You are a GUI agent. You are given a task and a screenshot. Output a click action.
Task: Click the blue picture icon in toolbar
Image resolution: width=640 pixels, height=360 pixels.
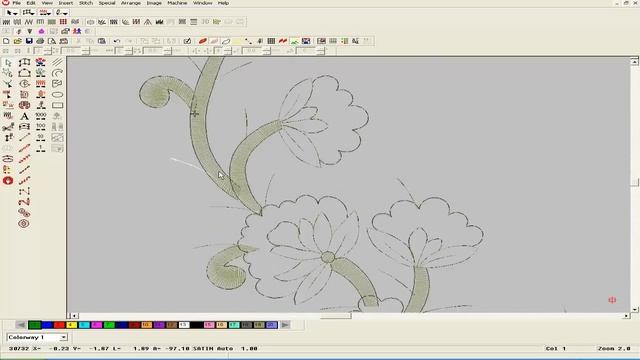[306, 41]
